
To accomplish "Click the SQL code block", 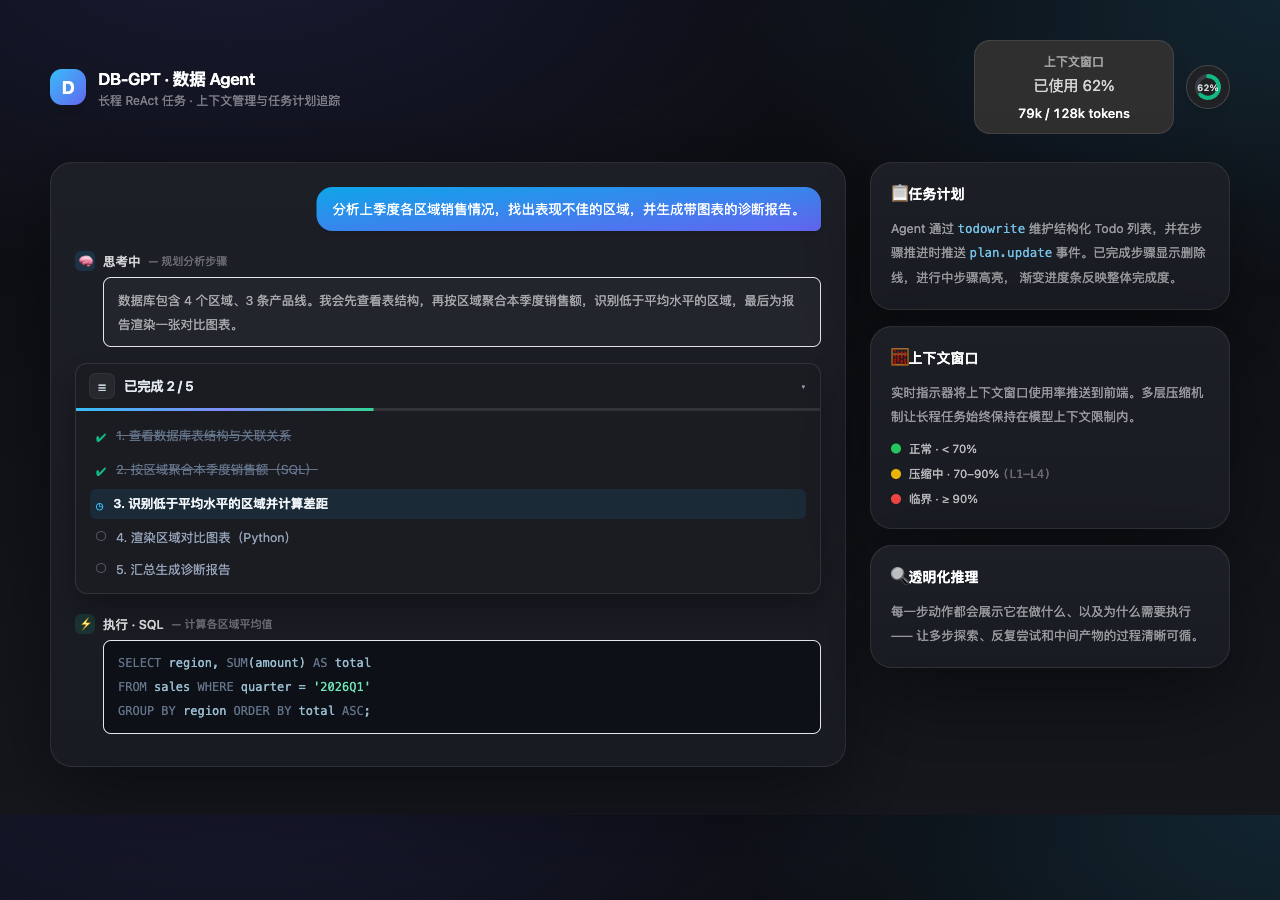I will coord(462,687).
